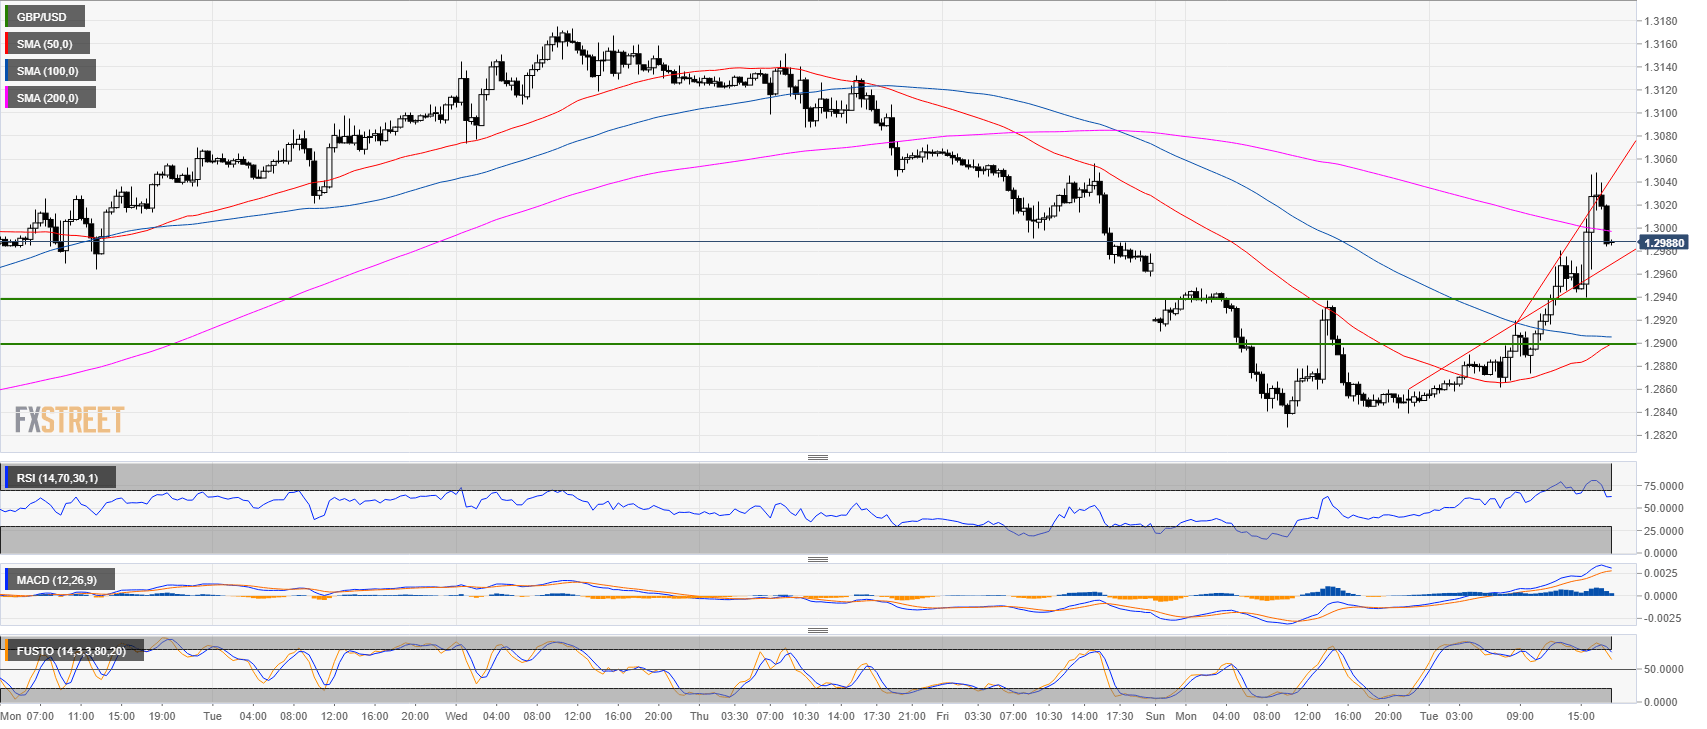Click the resize grip above the MACD pane
The image size is (1707, 729).
click(x=817, y=559)
